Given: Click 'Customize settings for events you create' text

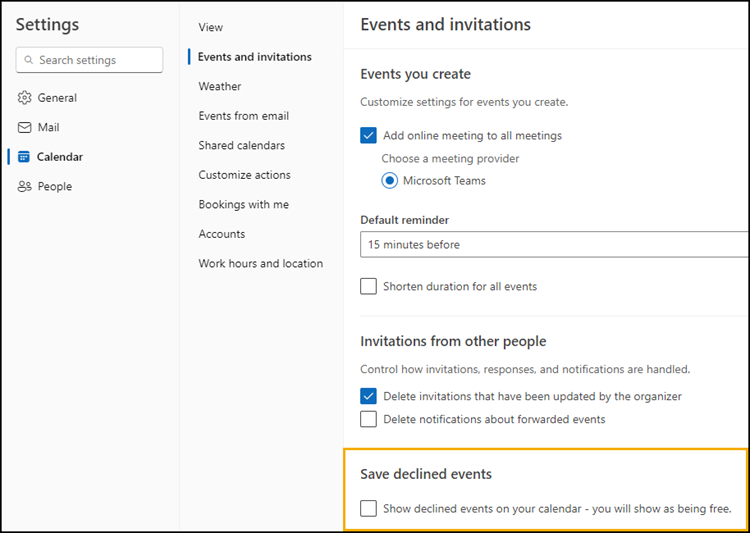Looking at the screenshot, I should click(464, 102).
